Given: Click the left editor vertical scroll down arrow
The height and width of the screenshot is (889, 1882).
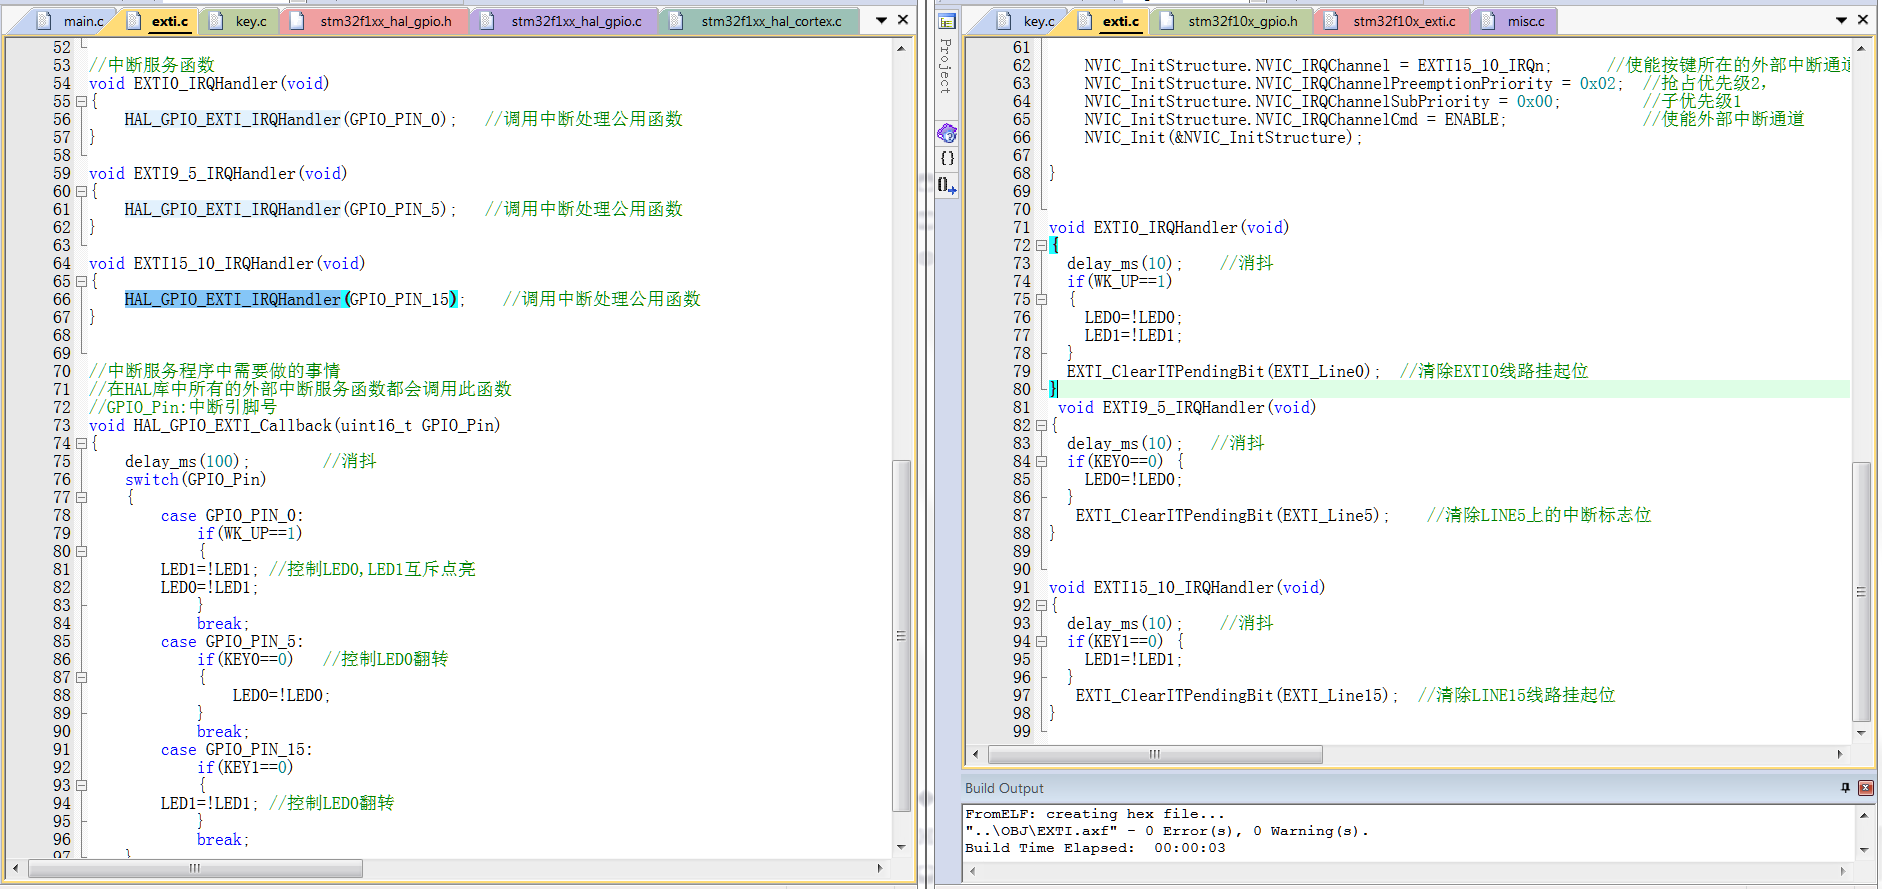Looking at the screenshot, I should pos(901,847).
